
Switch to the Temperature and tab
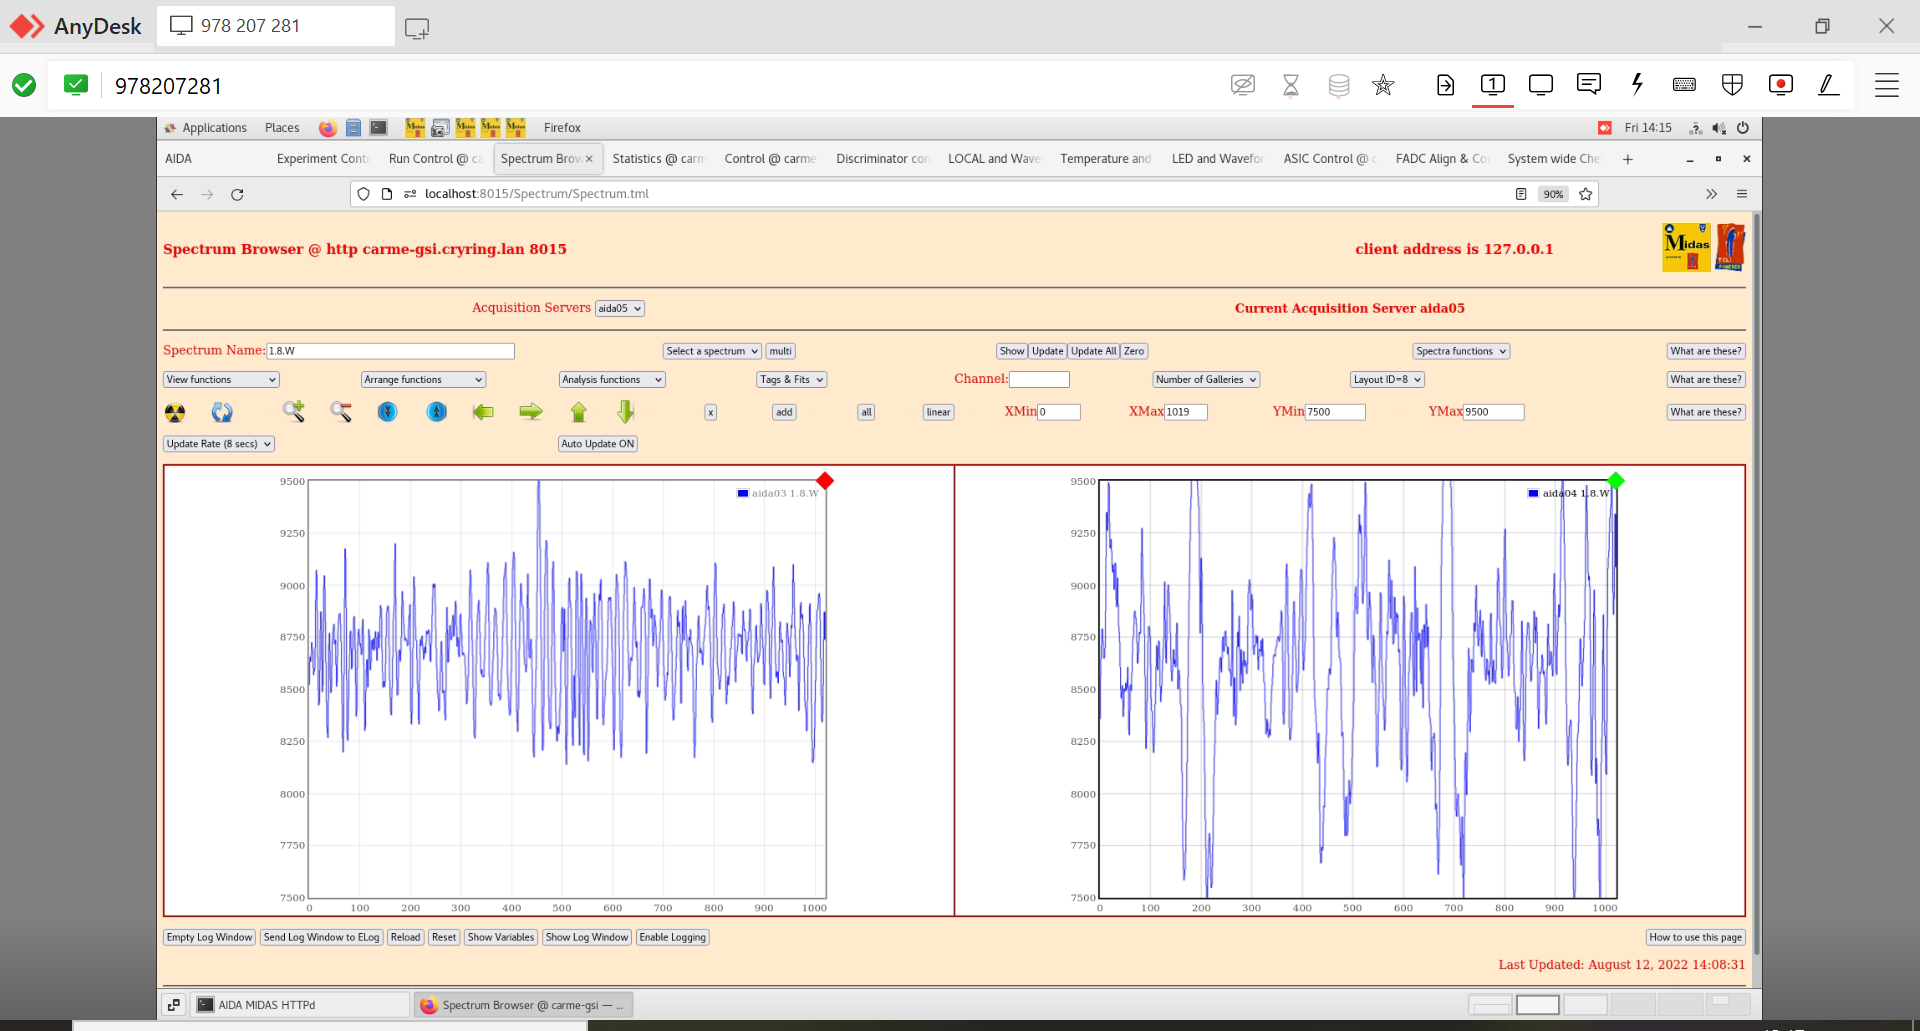1105,158
